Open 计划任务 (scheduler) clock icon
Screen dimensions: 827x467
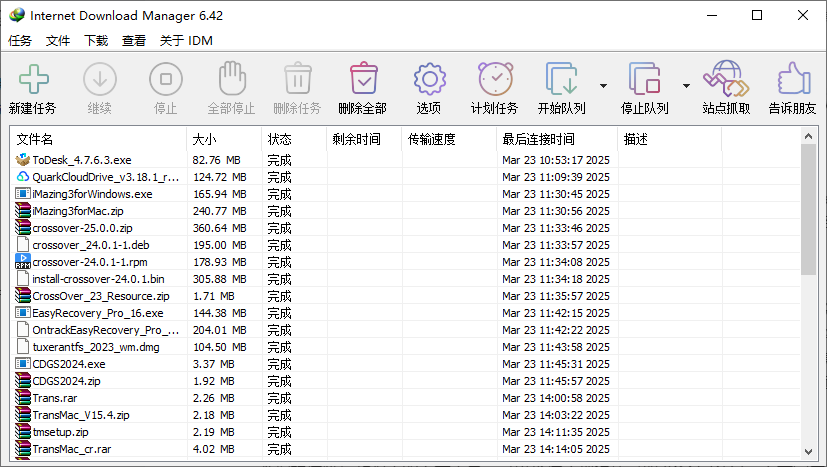coord(495,79)
